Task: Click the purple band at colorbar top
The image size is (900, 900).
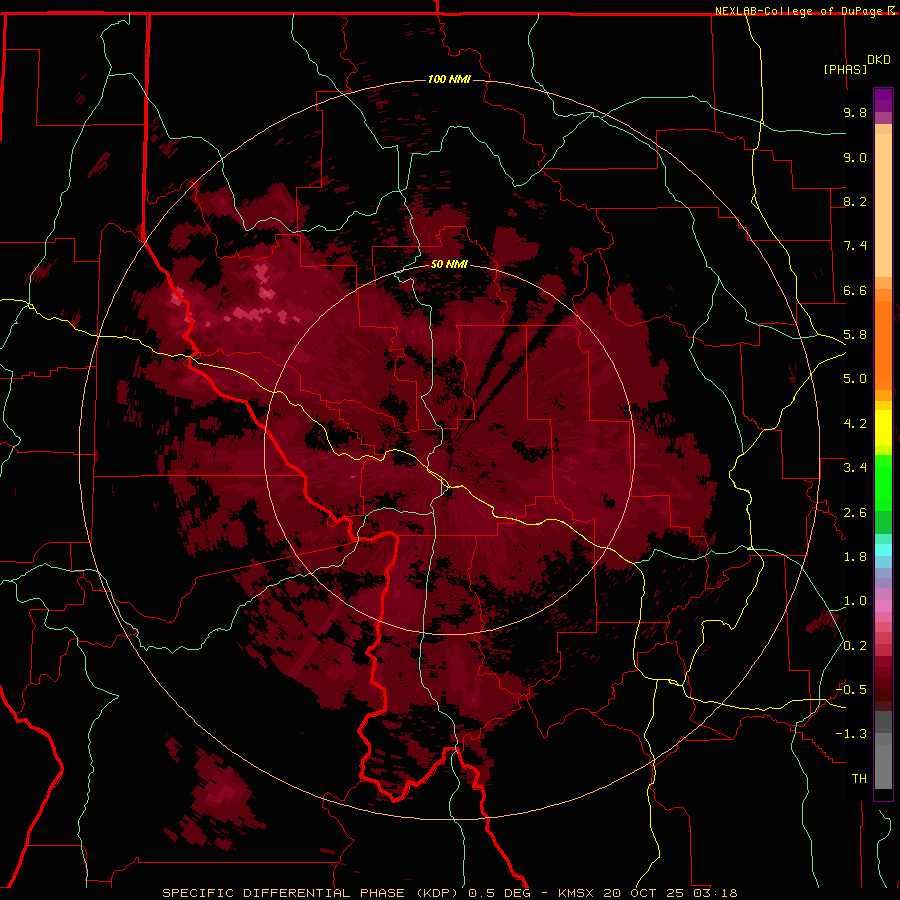Action: (x=883, y=100)
